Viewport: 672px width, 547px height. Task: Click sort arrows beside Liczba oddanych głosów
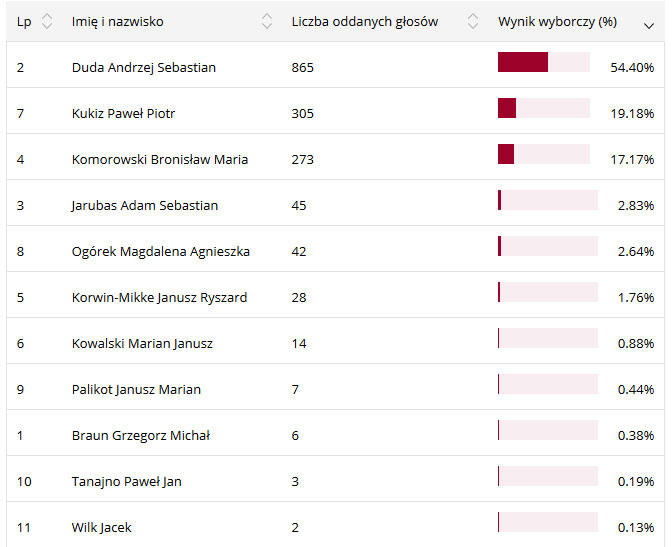tap(472, 22)
